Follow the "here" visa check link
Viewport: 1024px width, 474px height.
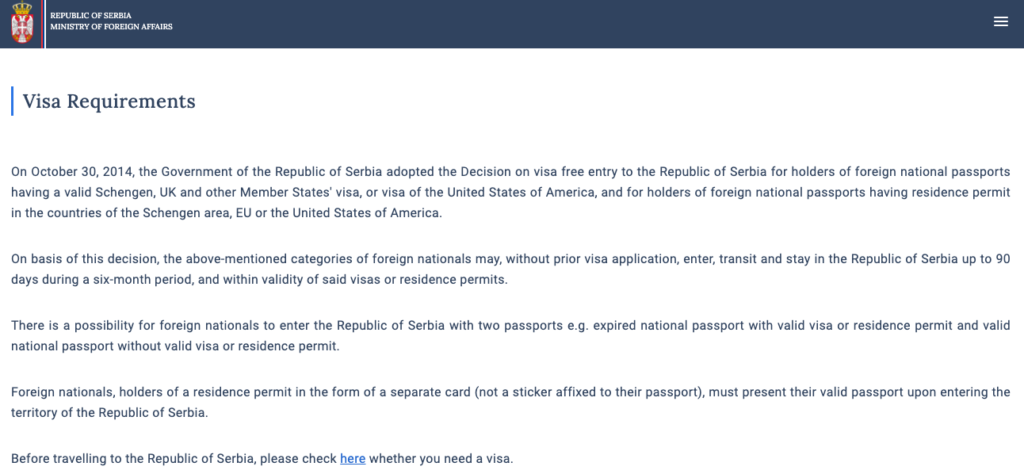click(x=352, y=459)
